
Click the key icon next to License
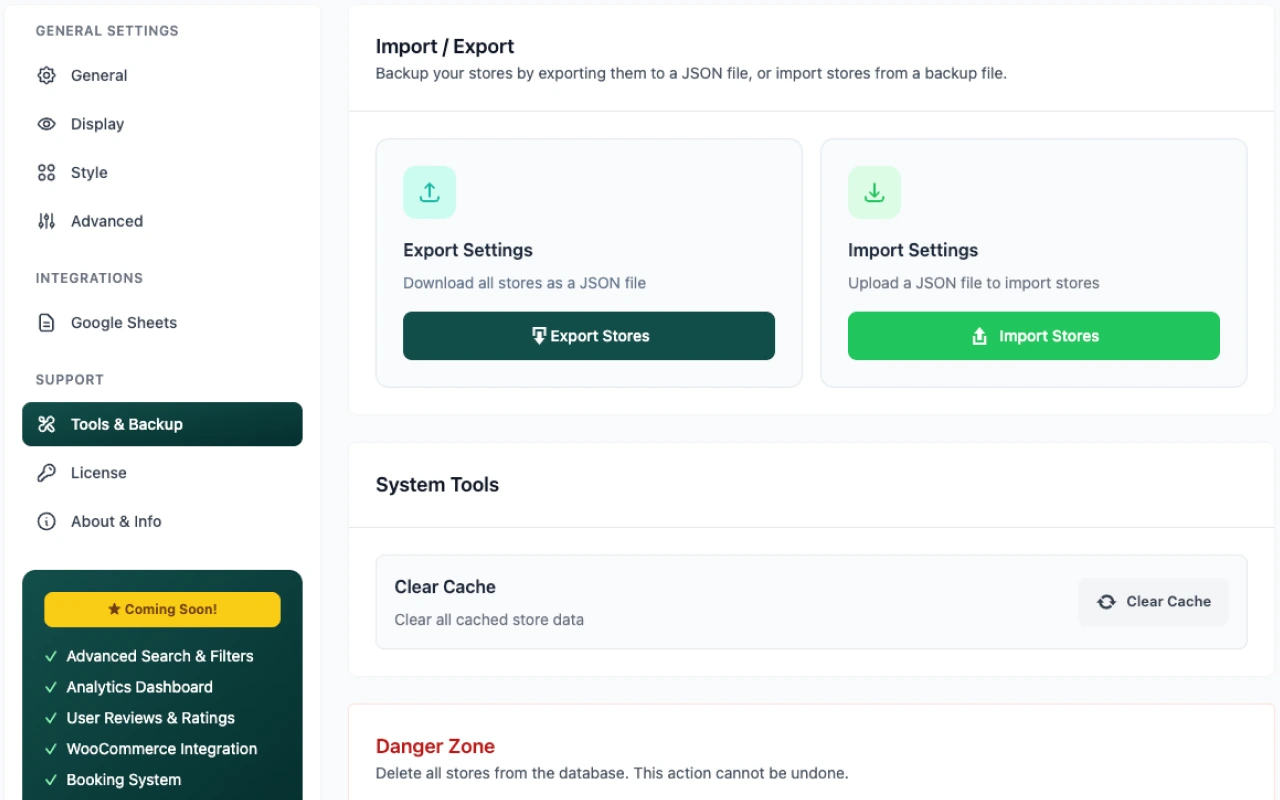[46, 472]
